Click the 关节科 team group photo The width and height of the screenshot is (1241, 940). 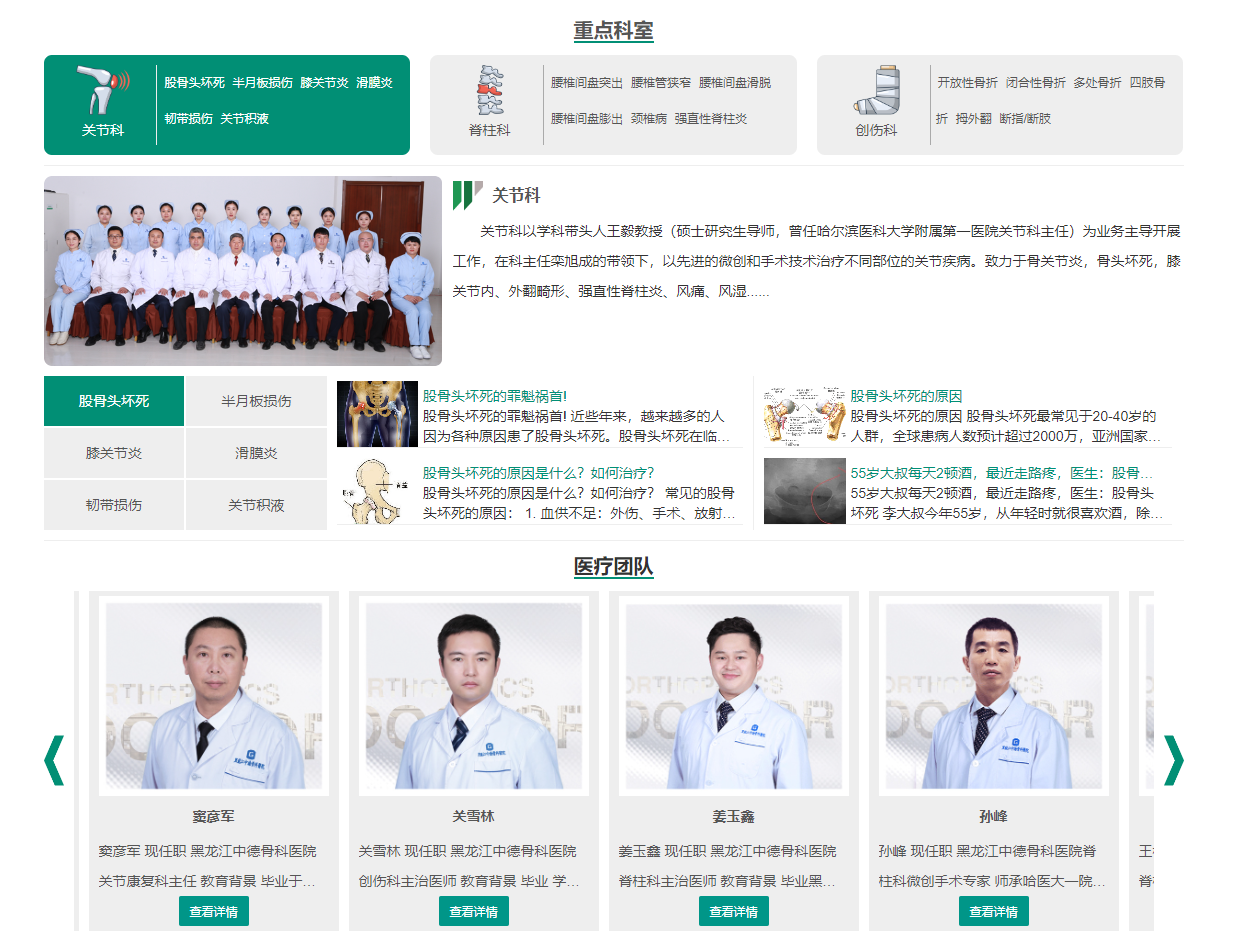coord(243,271)
